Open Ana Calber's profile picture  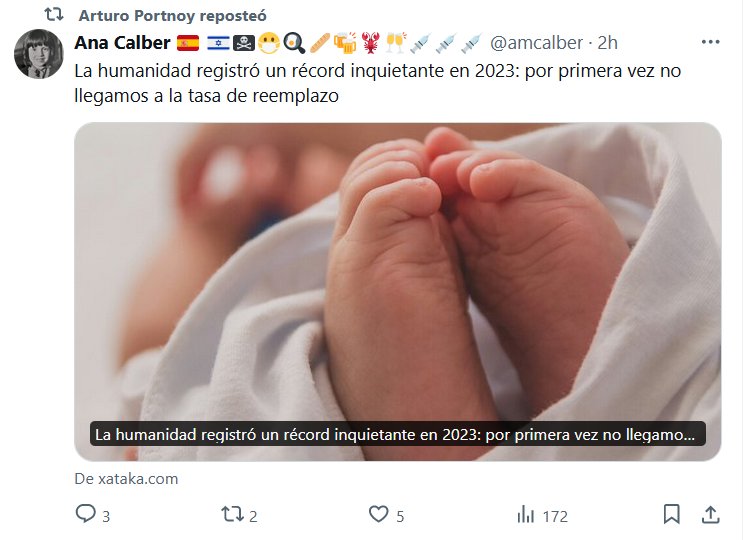coord(38,54)
